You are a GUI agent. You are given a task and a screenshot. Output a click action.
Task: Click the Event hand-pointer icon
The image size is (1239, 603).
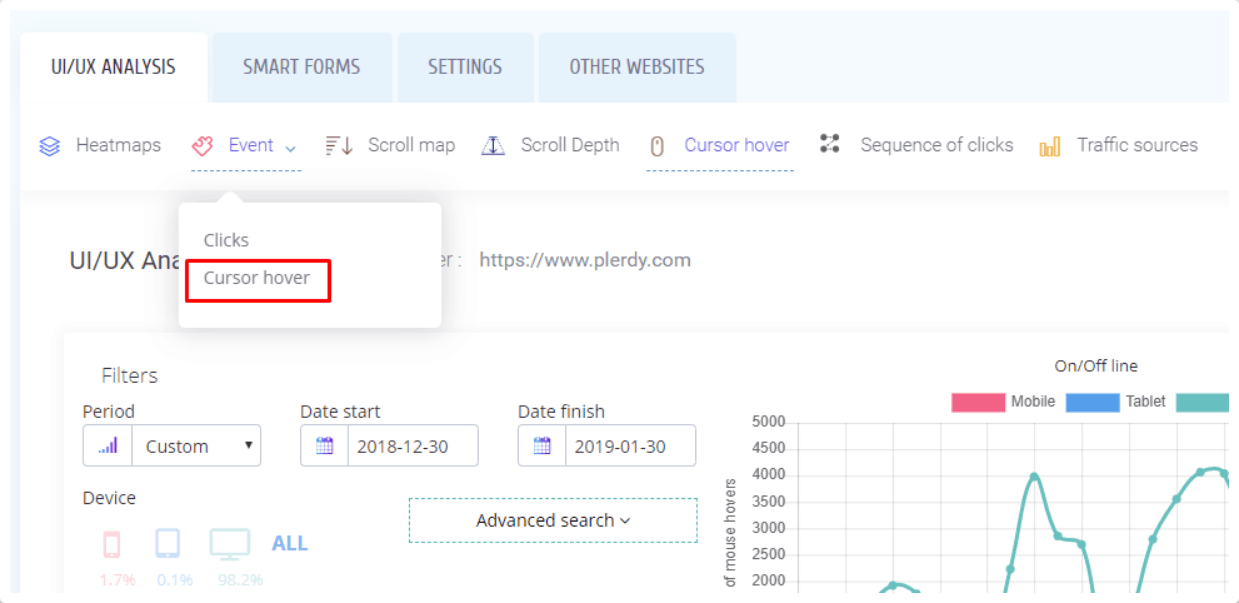[x=203, y=146]
